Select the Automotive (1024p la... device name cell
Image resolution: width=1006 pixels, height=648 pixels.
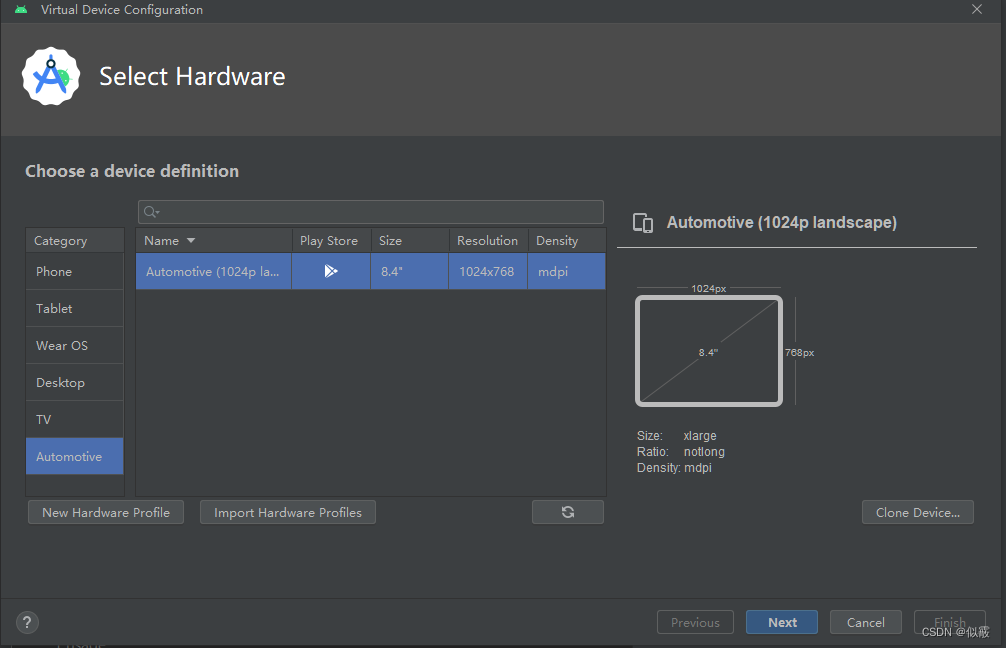(214, 271)
